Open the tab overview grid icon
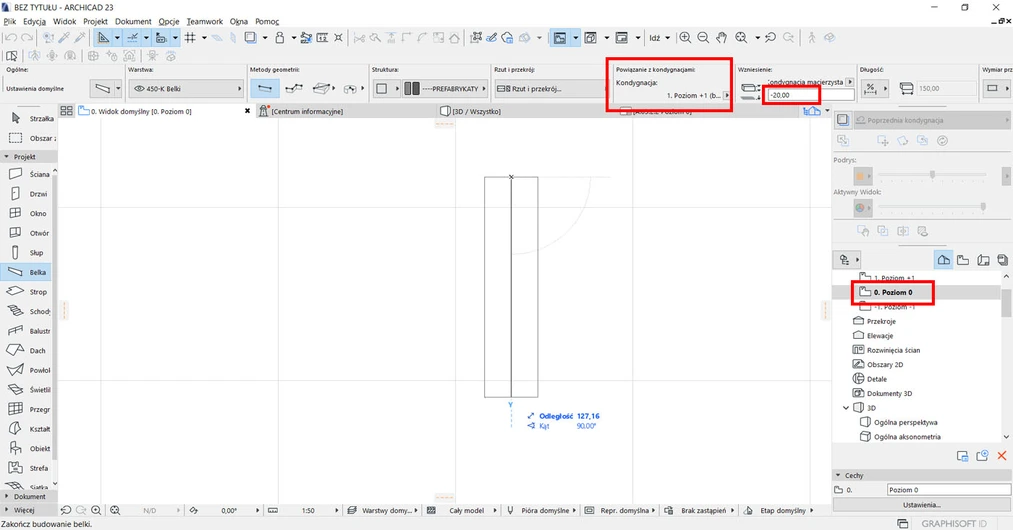The image size is (1013, 530). pyautogui.click(x=66, y=111)
